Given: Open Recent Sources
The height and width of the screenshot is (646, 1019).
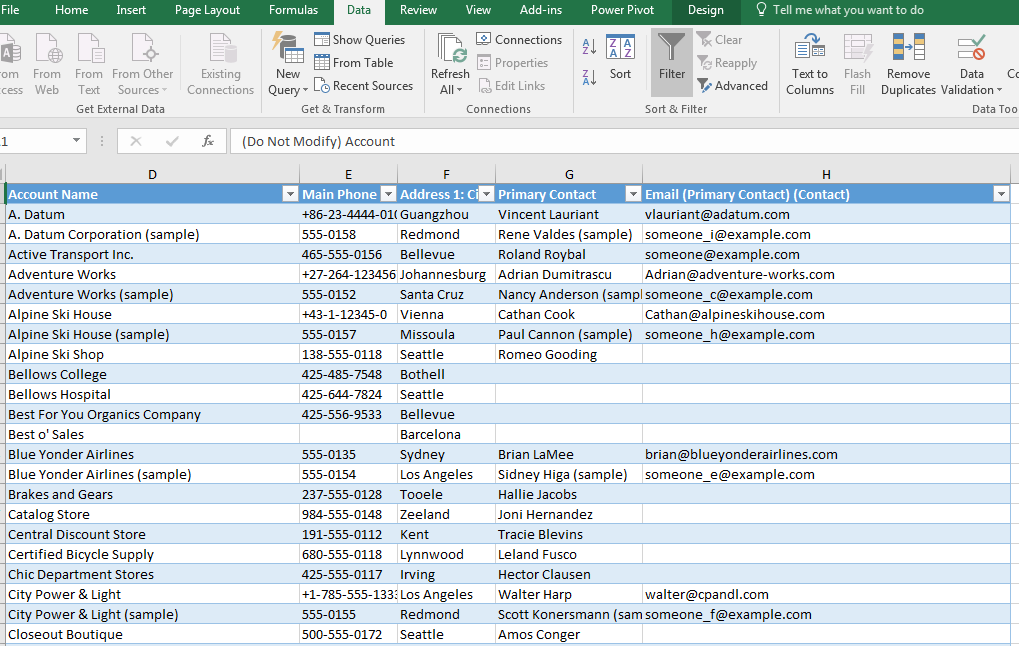Looking at the screenshot, I should 363,86.
